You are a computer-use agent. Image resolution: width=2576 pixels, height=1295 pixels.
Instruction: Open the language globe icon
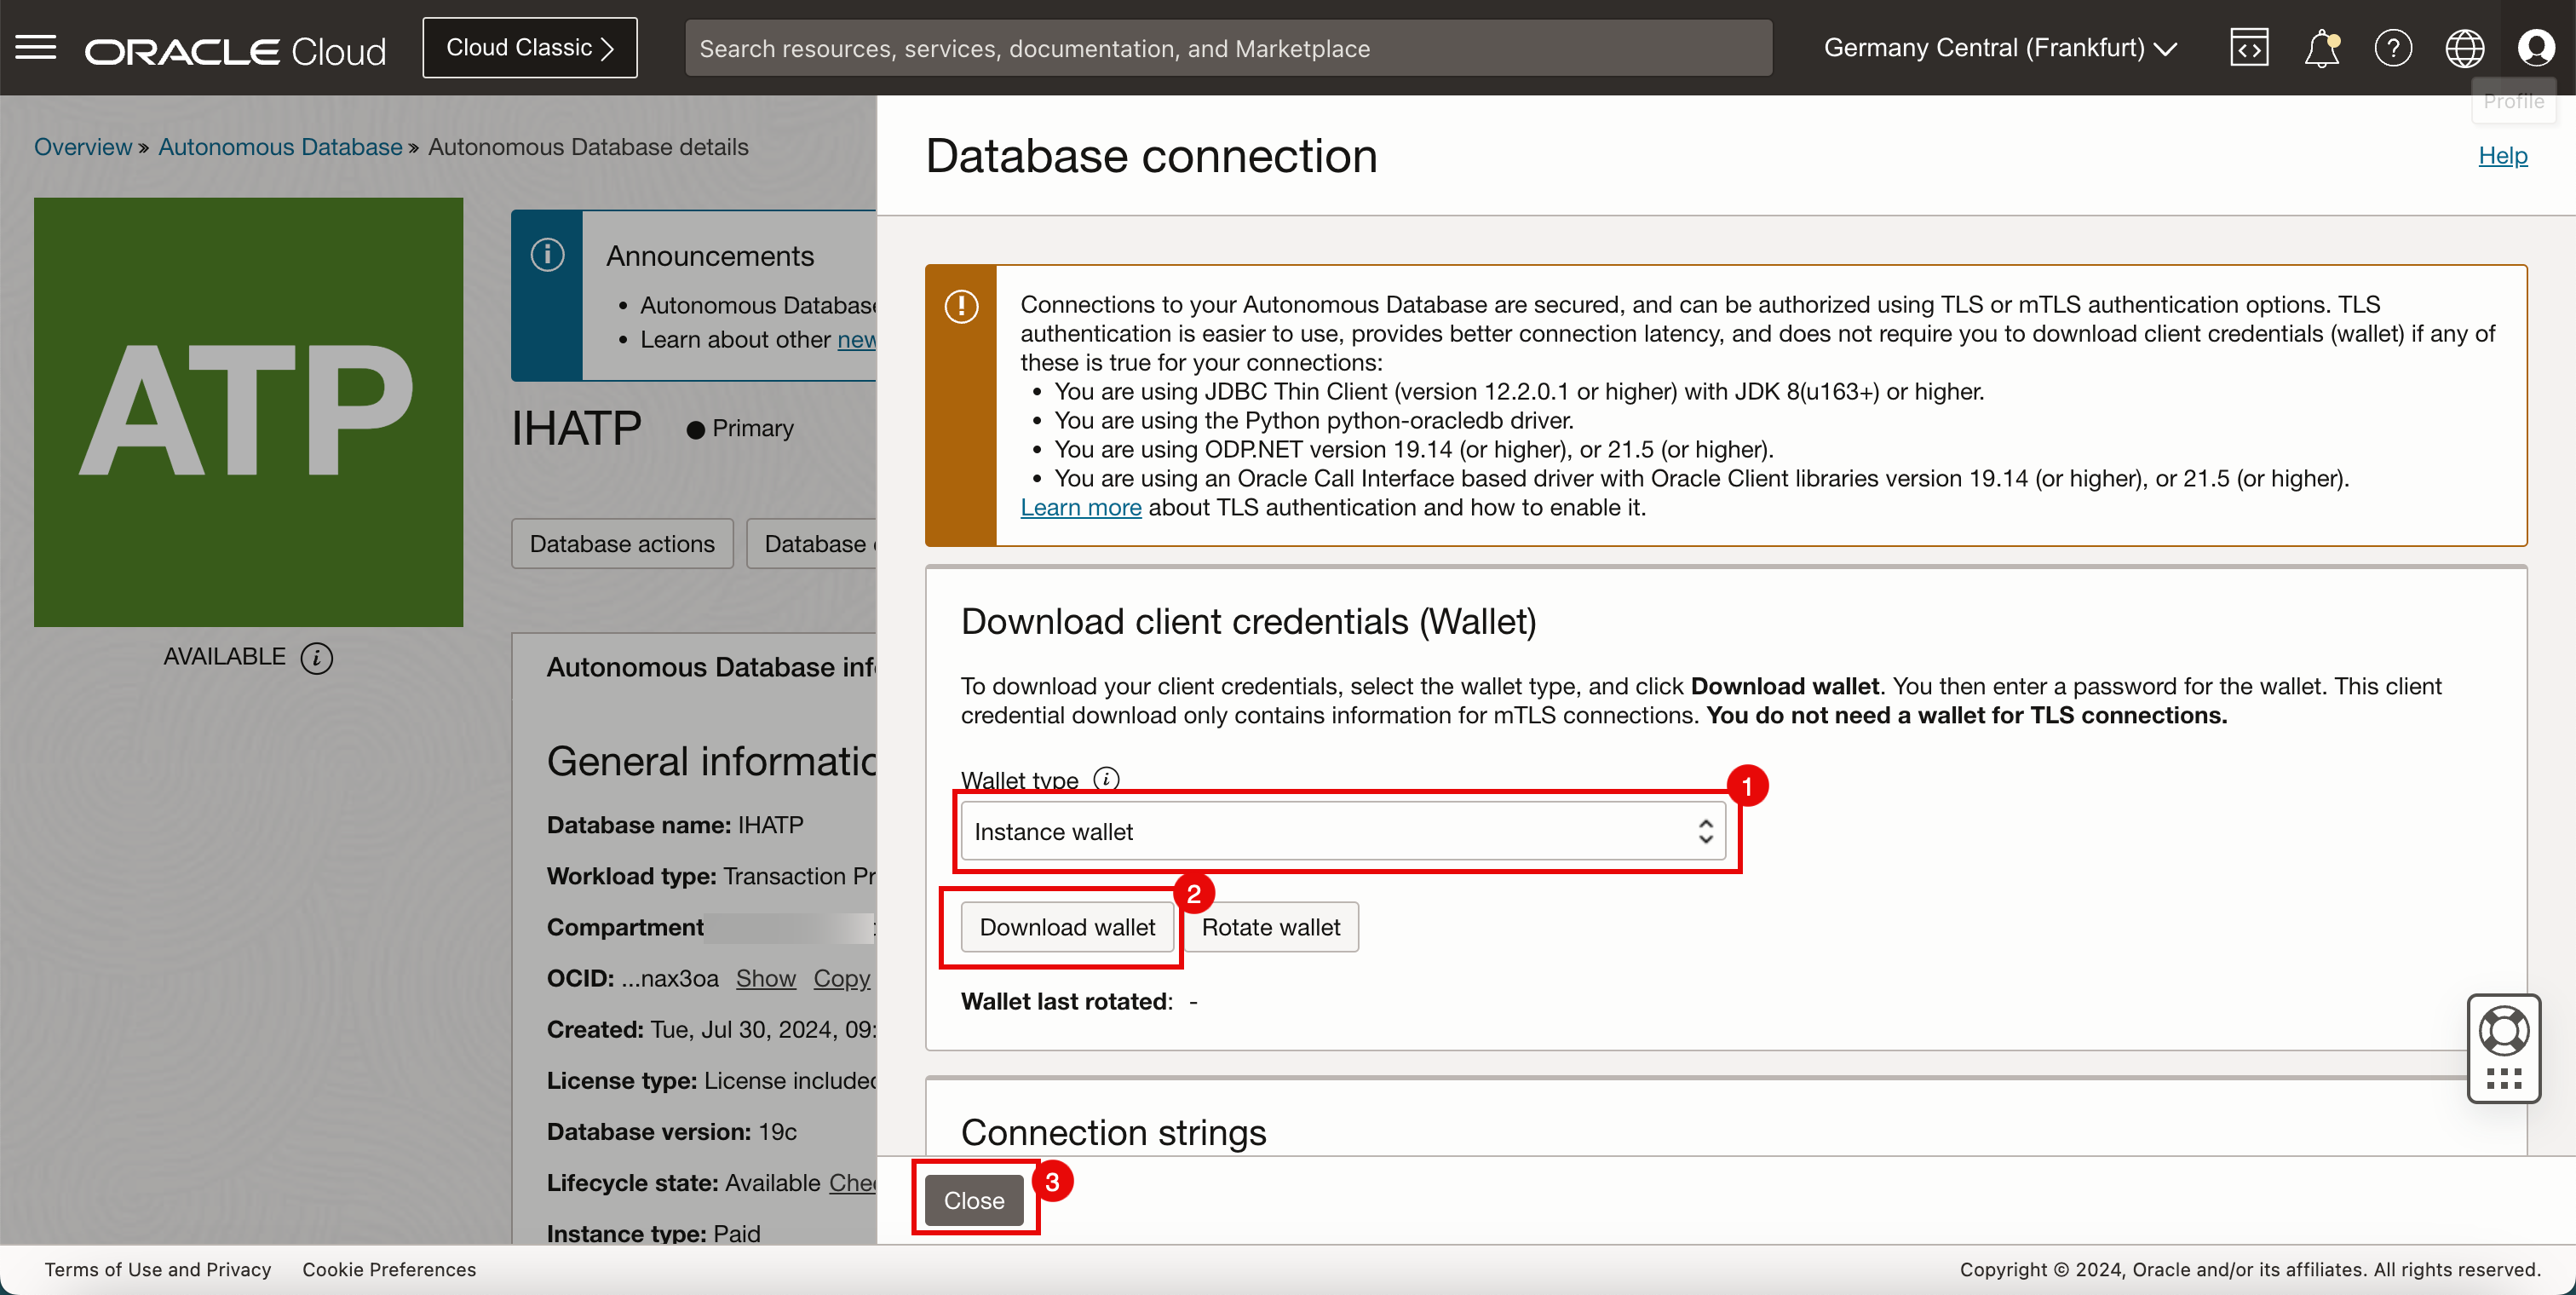(x=2464, y=48)
